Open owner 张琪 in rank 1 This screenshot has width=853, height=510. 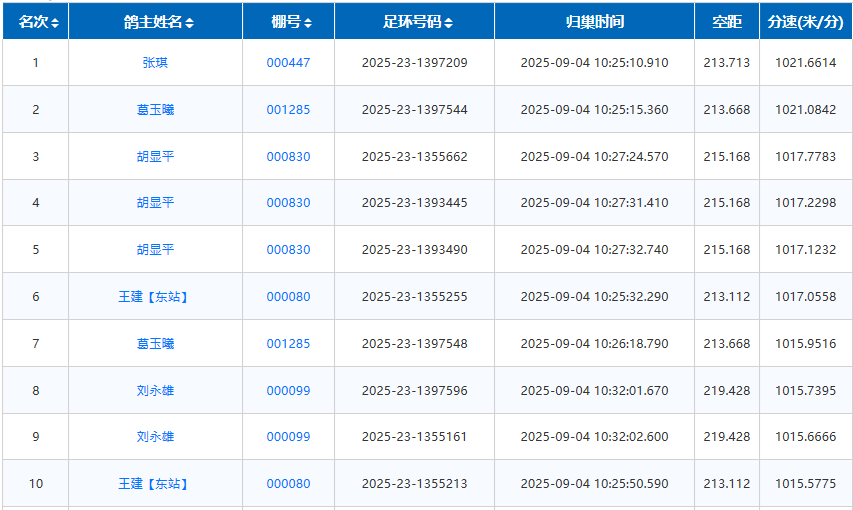point(155,63)
